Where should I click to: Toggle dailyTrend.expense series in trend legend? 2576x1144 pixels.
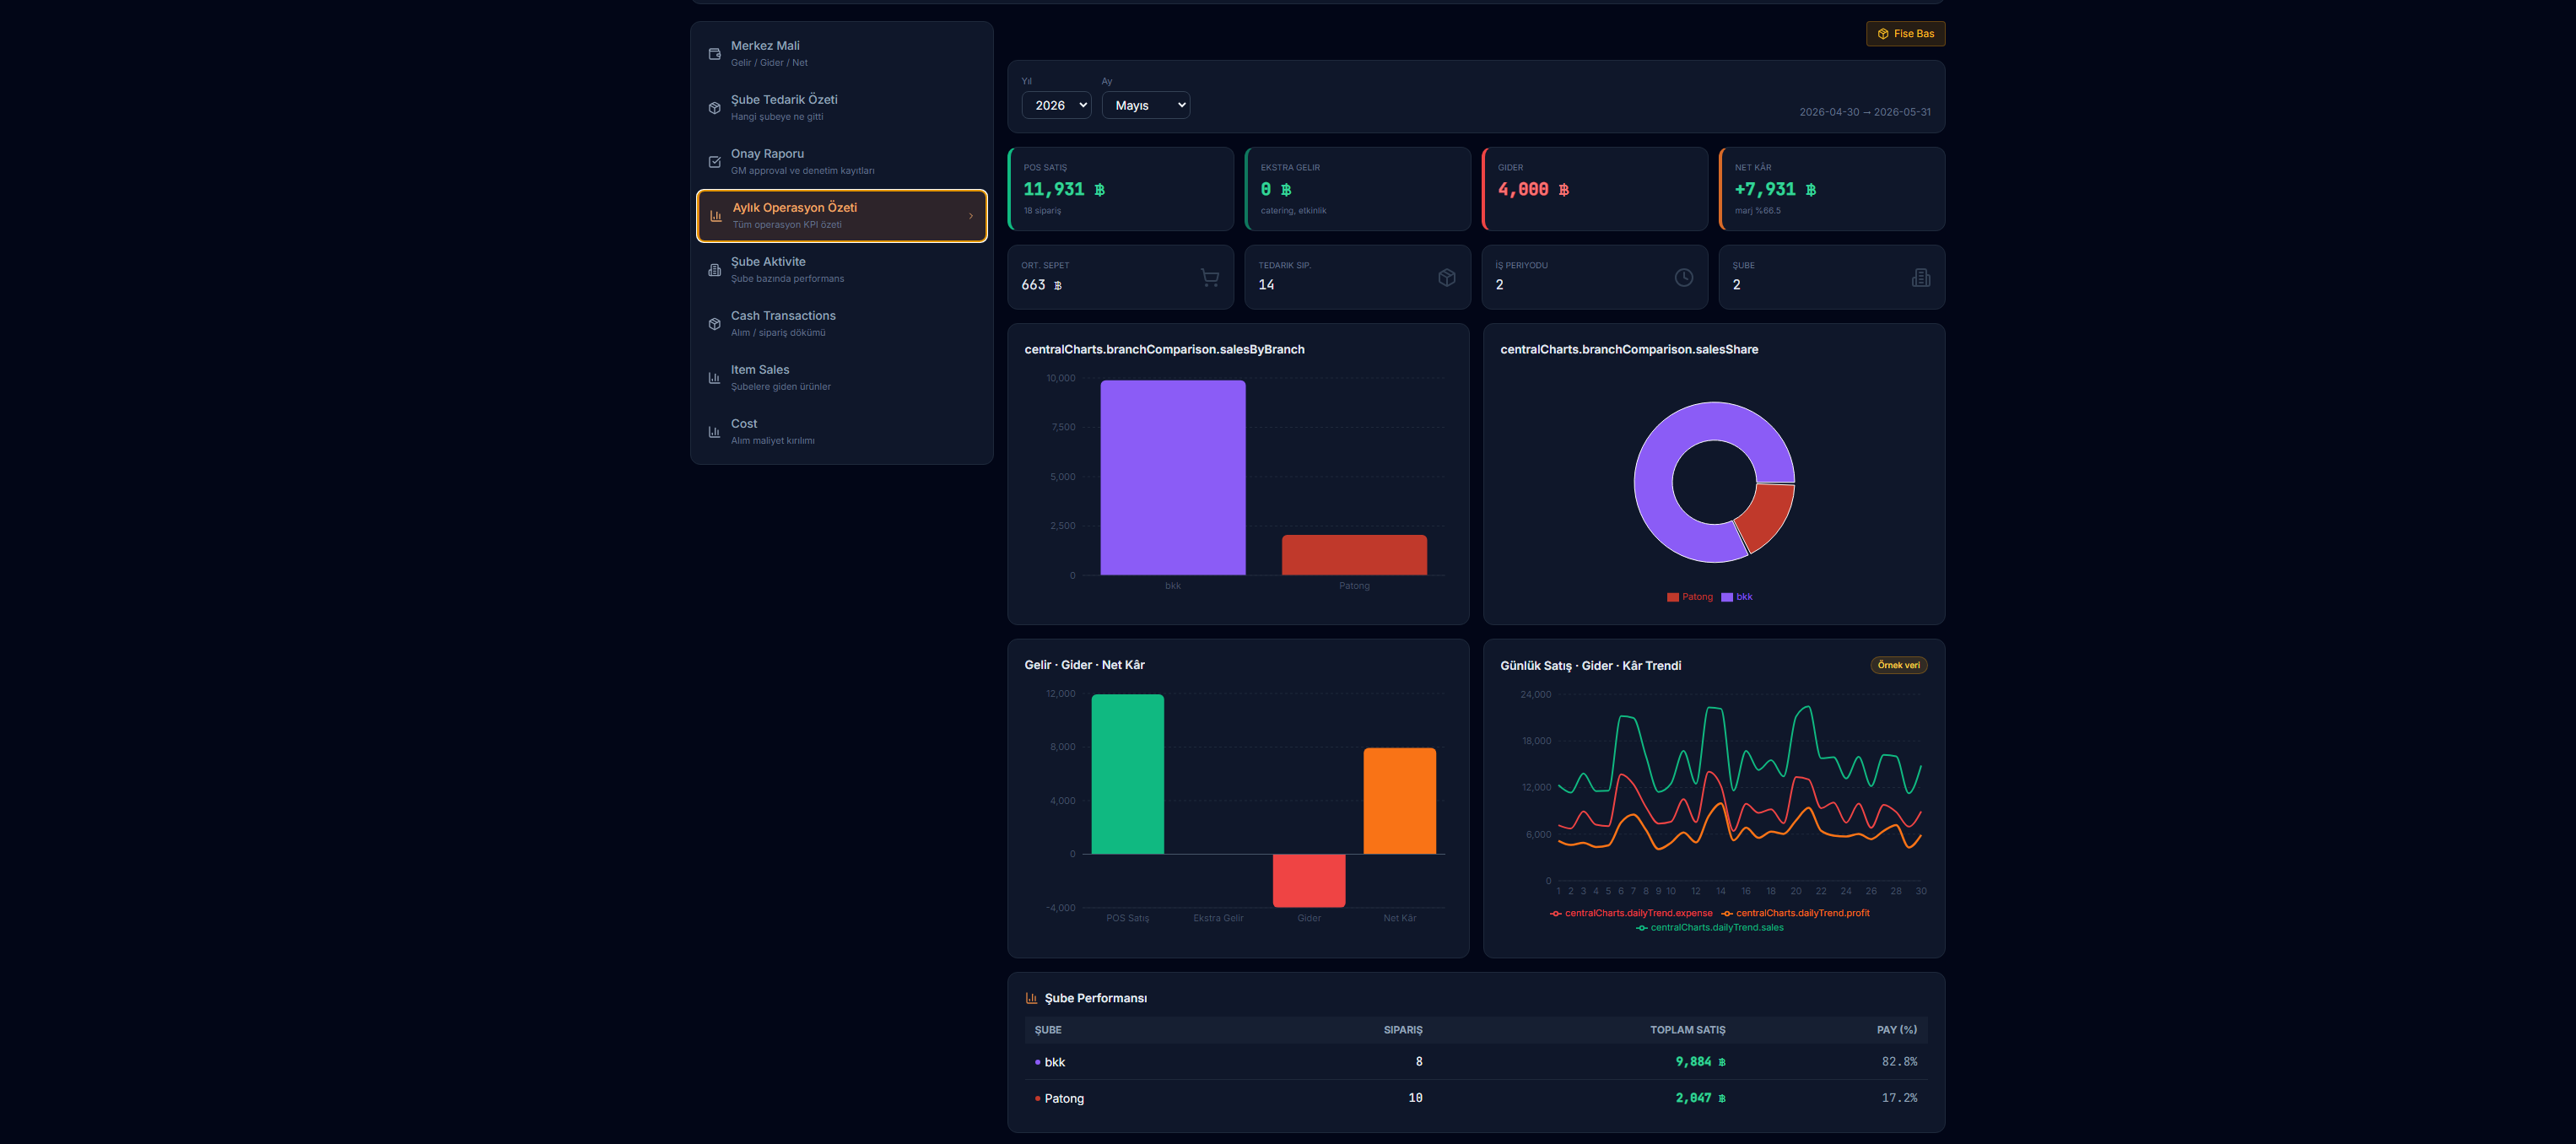(1631, 913)
